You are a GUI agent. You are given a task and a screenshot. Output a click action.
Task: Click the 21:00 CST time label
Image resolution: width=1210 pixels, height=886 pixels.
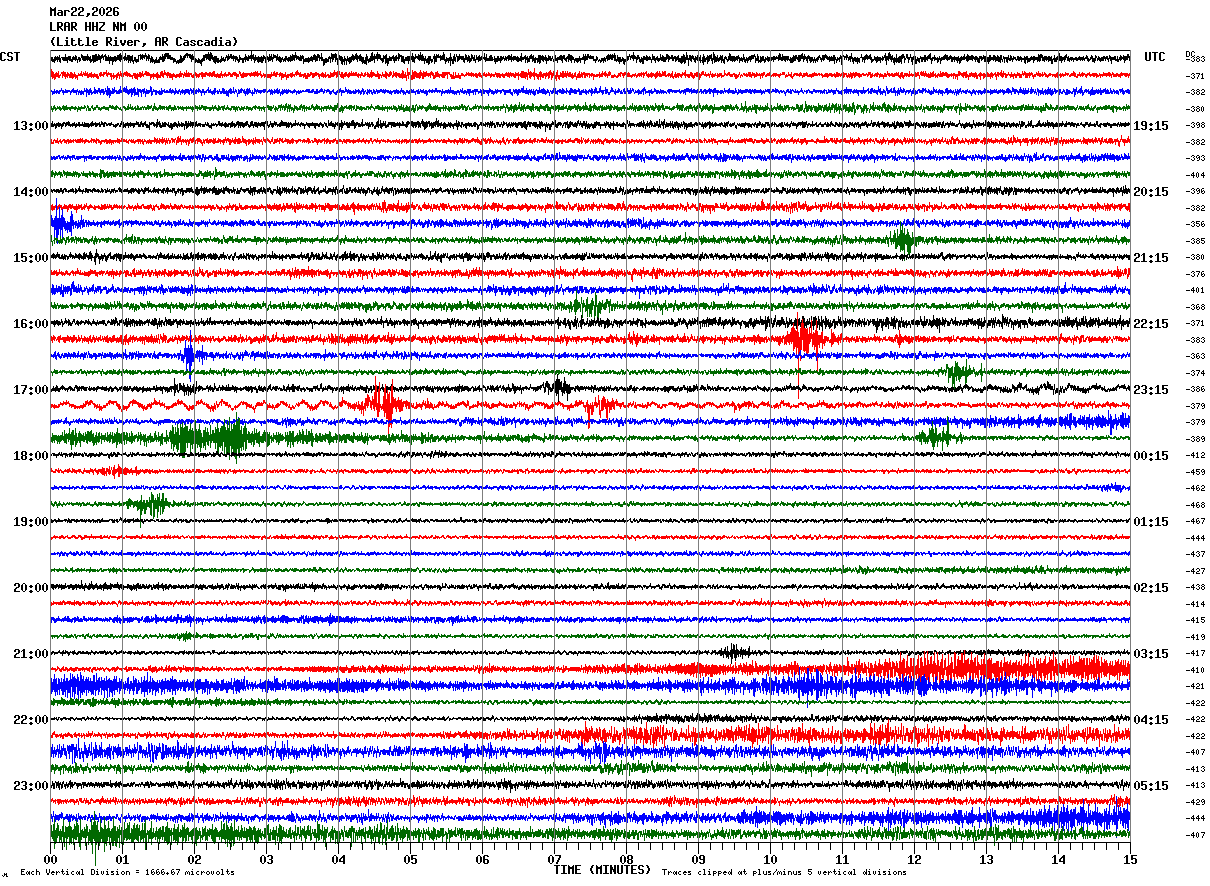pos(30,654)
